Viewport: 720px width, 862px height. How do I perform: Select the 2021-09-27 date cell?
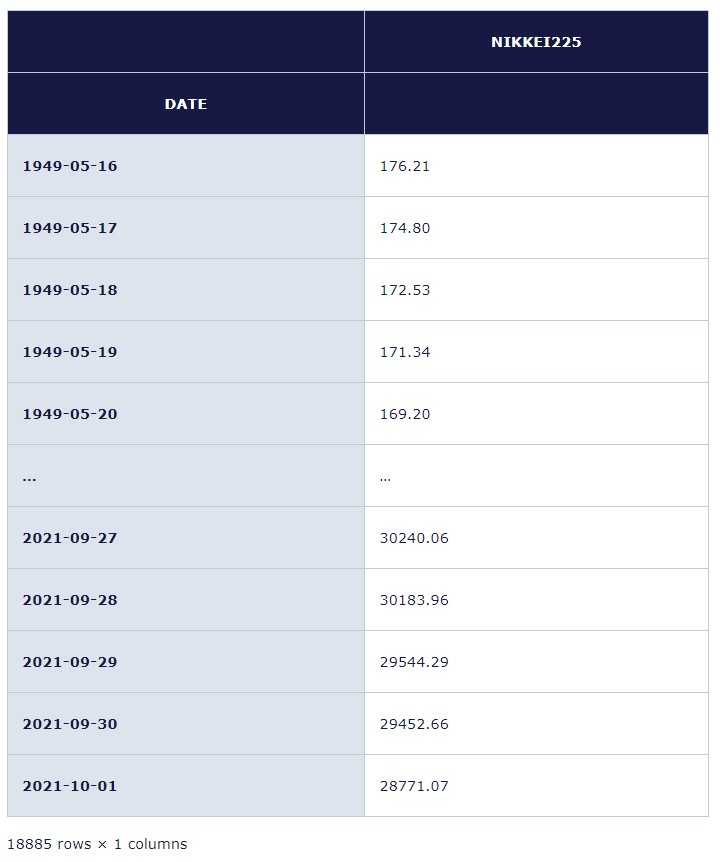tap(70, 538)
